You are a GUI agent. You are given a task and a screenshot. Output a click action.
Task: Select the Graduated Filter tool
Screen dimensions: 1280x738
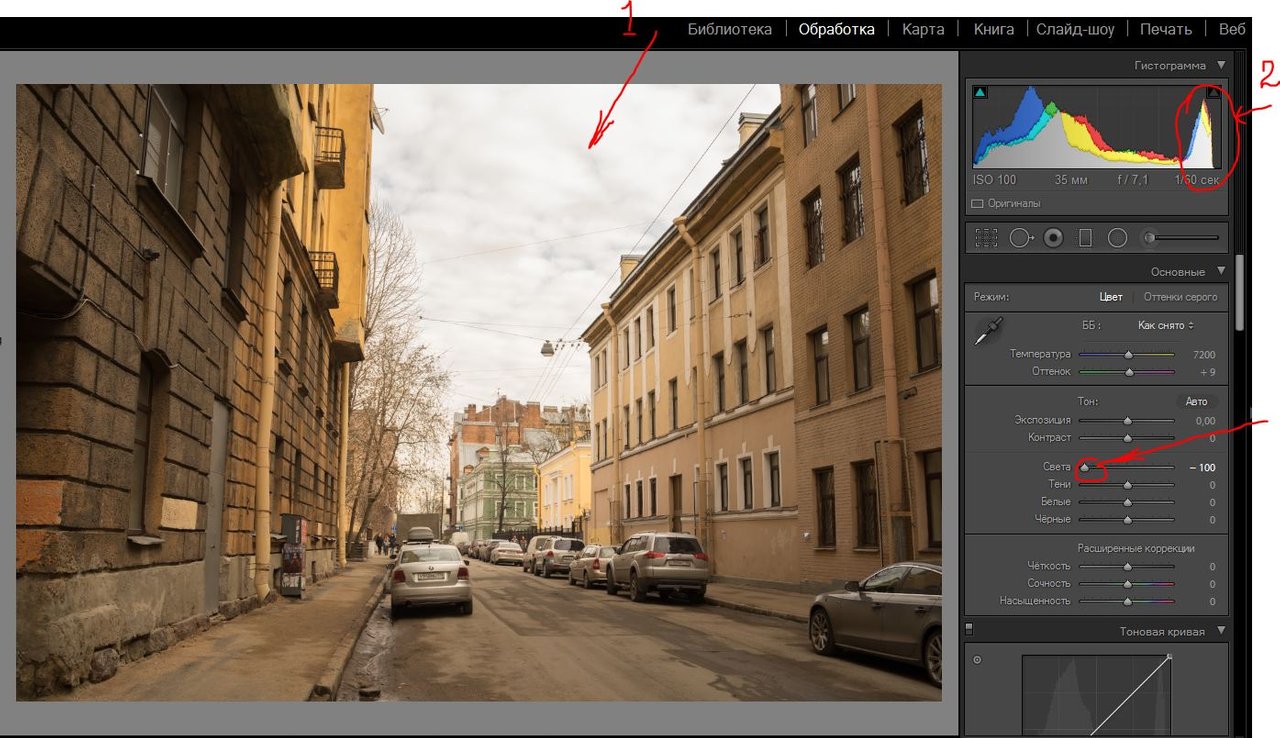point(1085,238)
